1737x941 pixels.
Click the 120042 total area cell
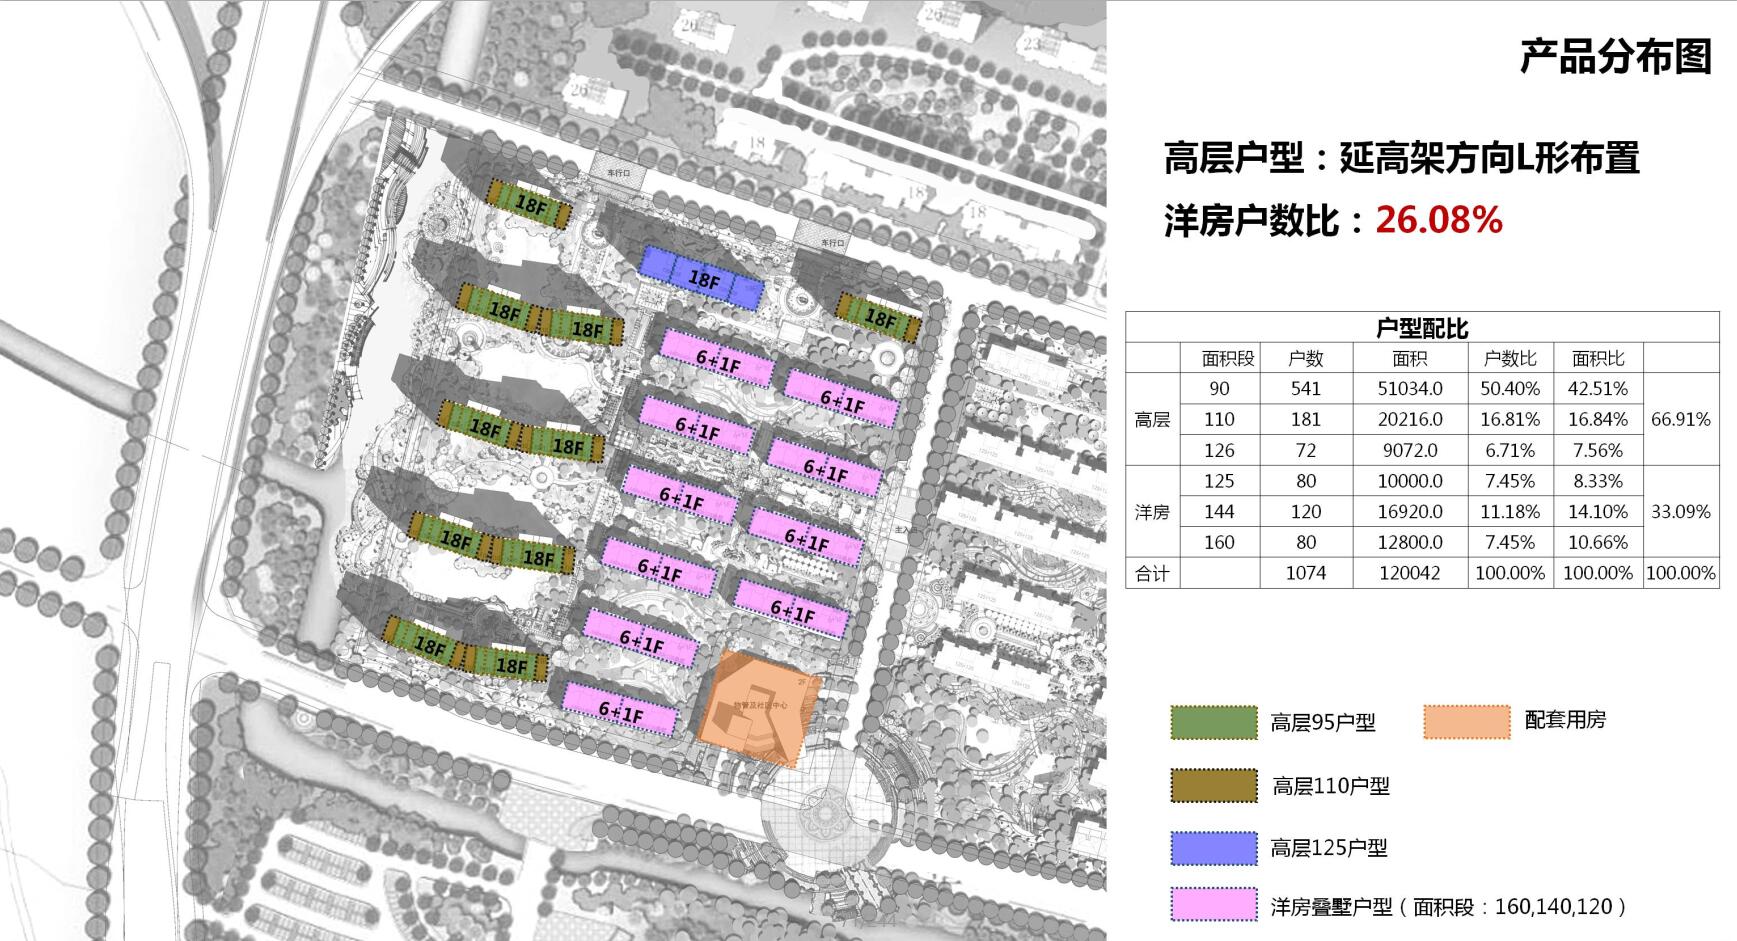point(1410,574)
